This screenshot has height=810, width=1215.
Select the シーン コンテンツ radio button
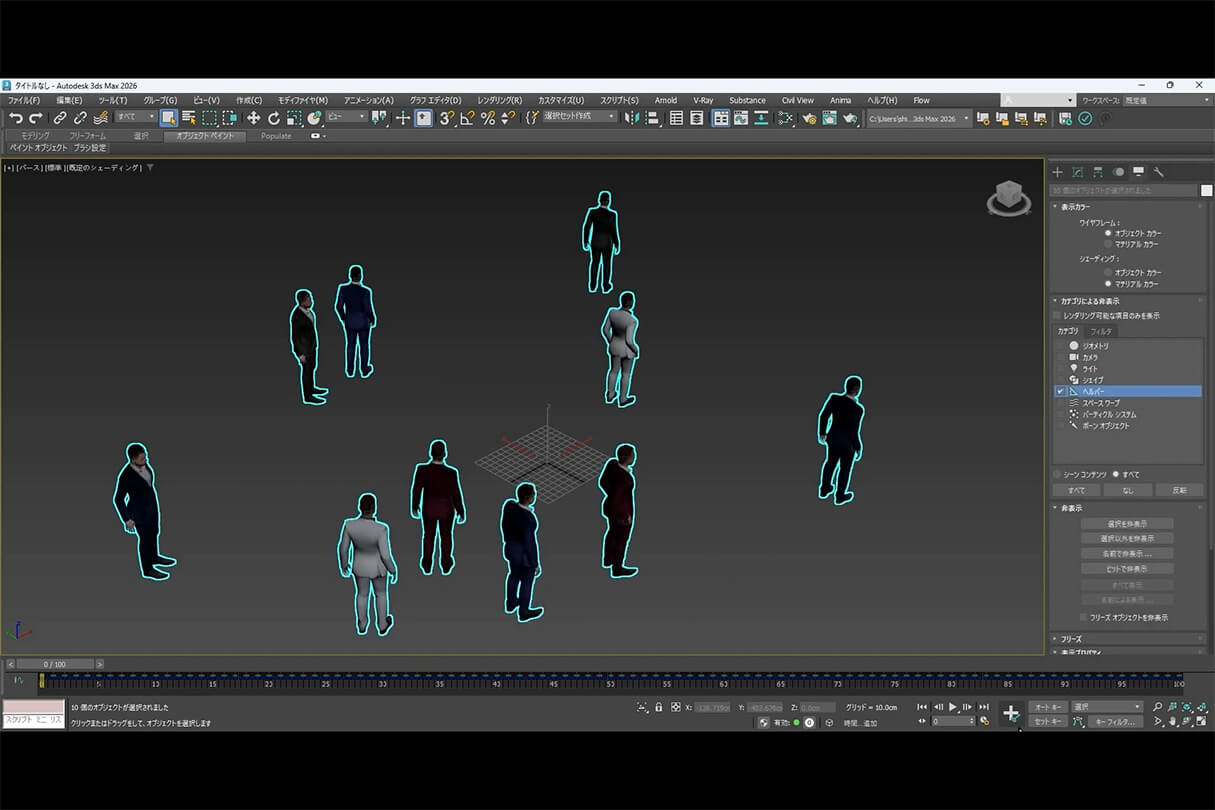1057,474
